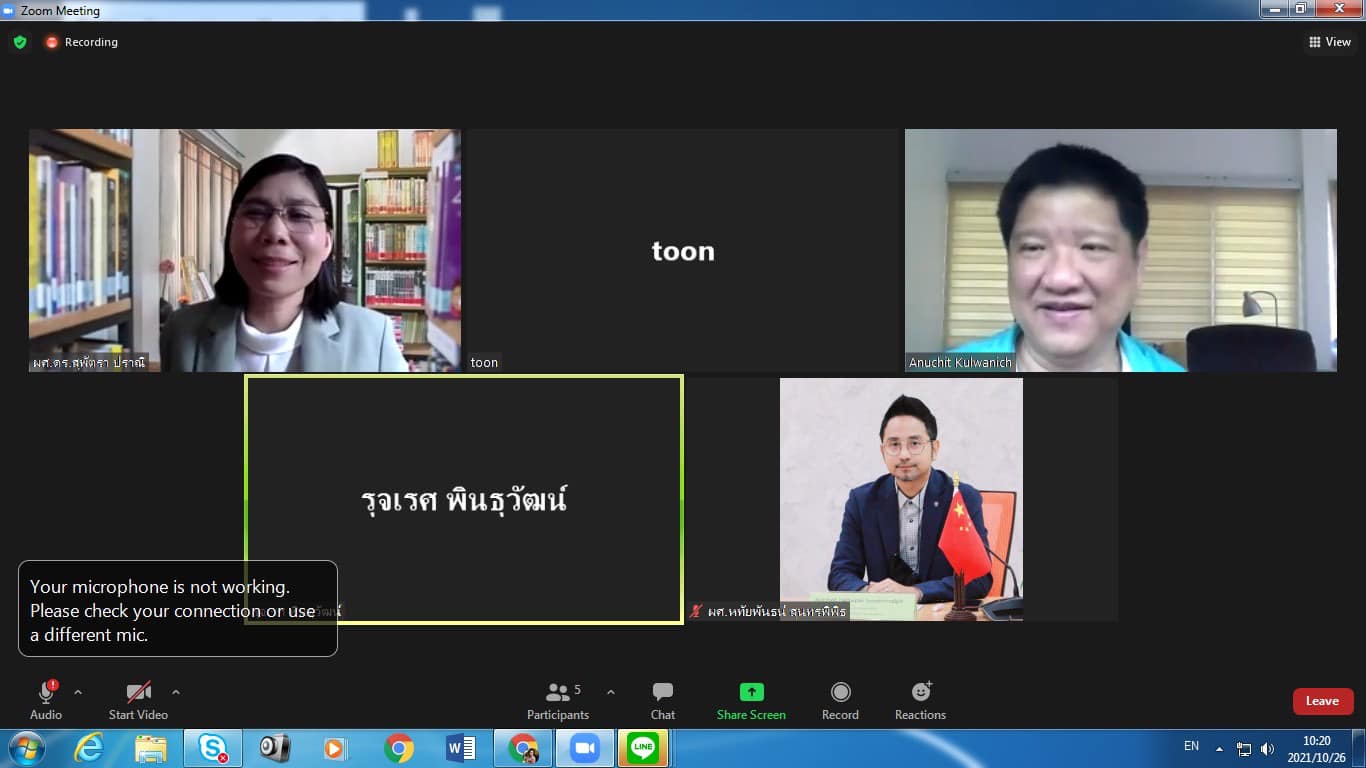Open LINE from the taskbar

click(643, 748)
